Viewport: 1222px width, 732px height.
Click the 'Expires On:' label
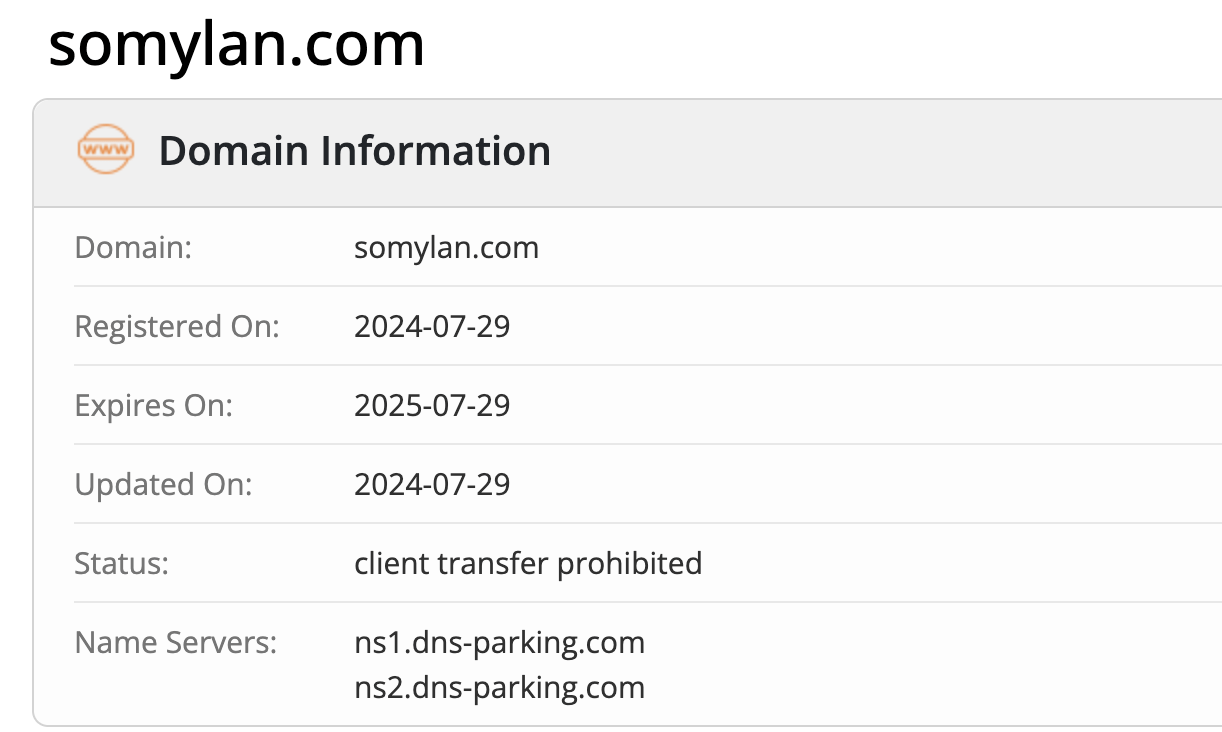click(x=153, y=405)
